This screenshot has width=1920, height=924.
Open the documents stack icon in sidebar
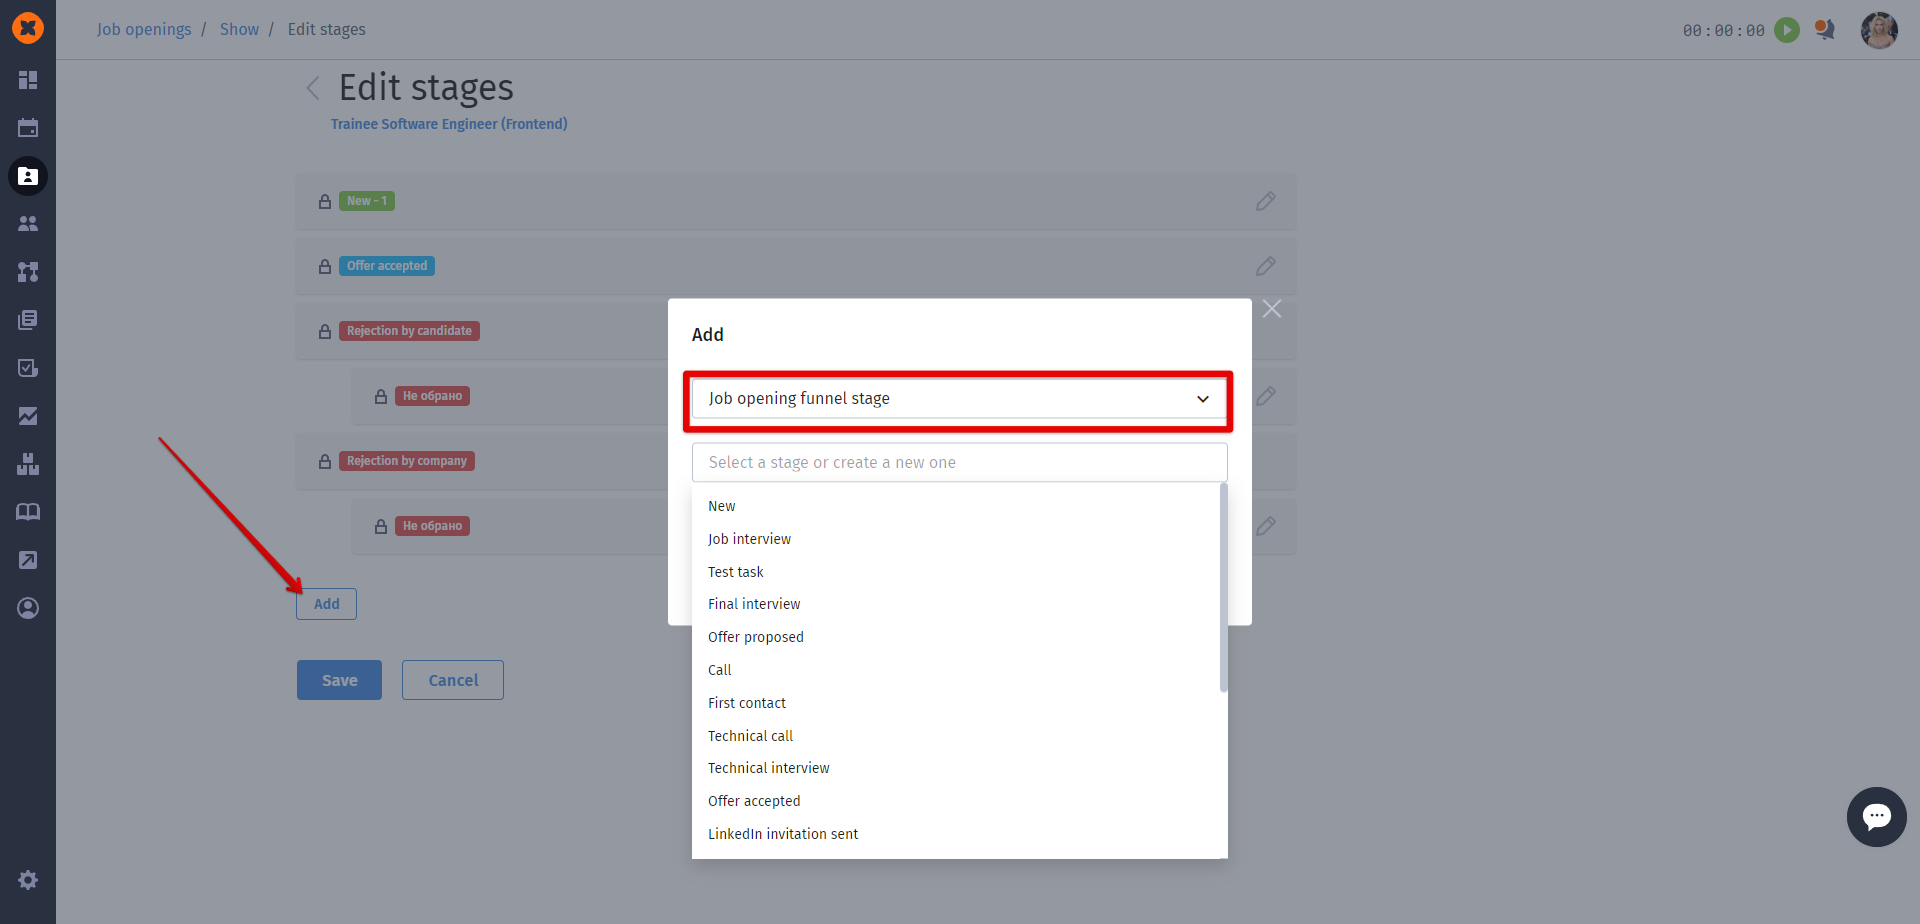pyautogui.click(x=28, y=320)
